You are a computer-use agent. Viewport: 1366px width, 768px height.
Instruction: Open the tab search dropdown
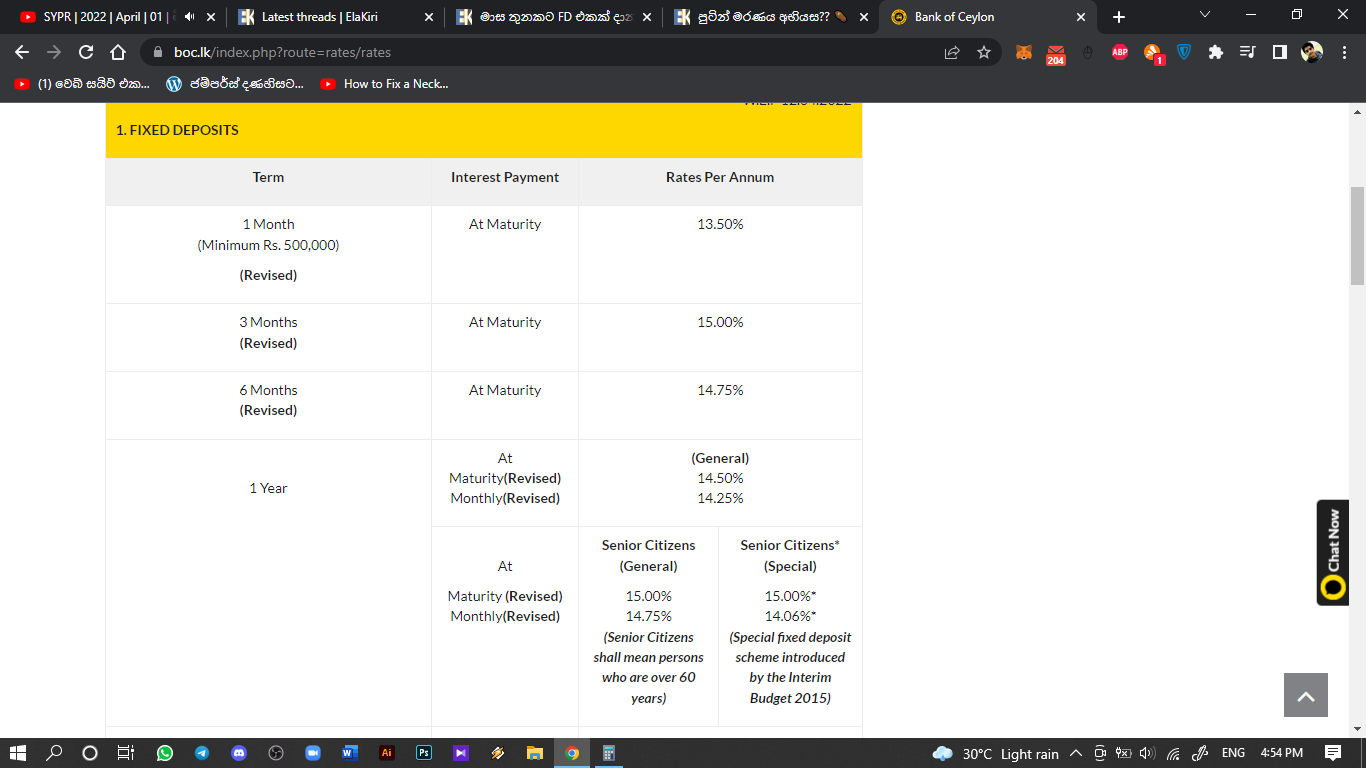click(1204, 15)
